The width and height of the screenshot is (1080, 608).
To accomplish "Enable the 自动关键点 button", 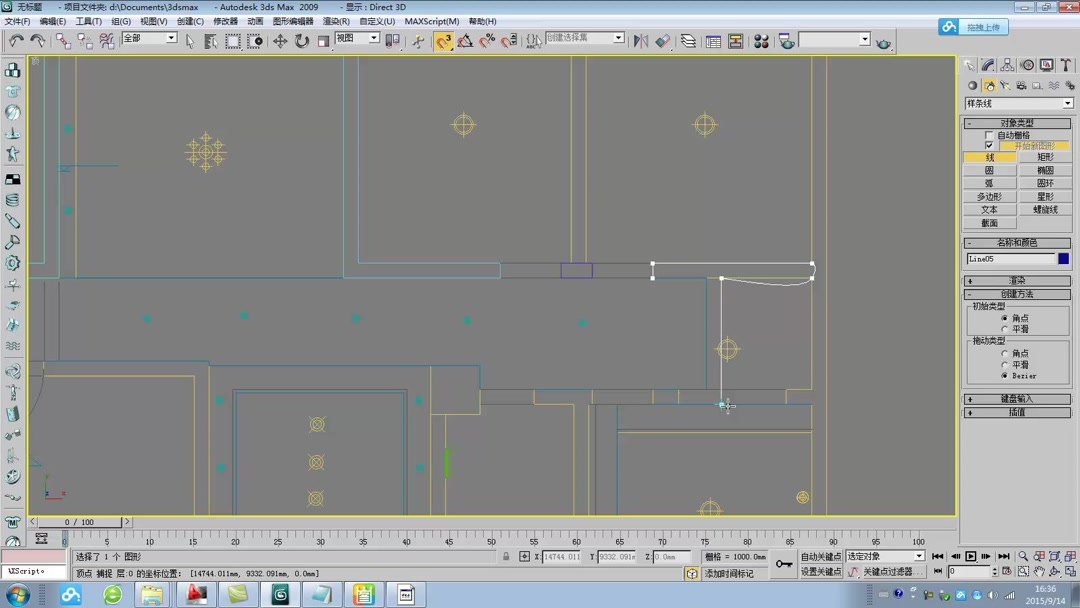I will click(821, 557).
